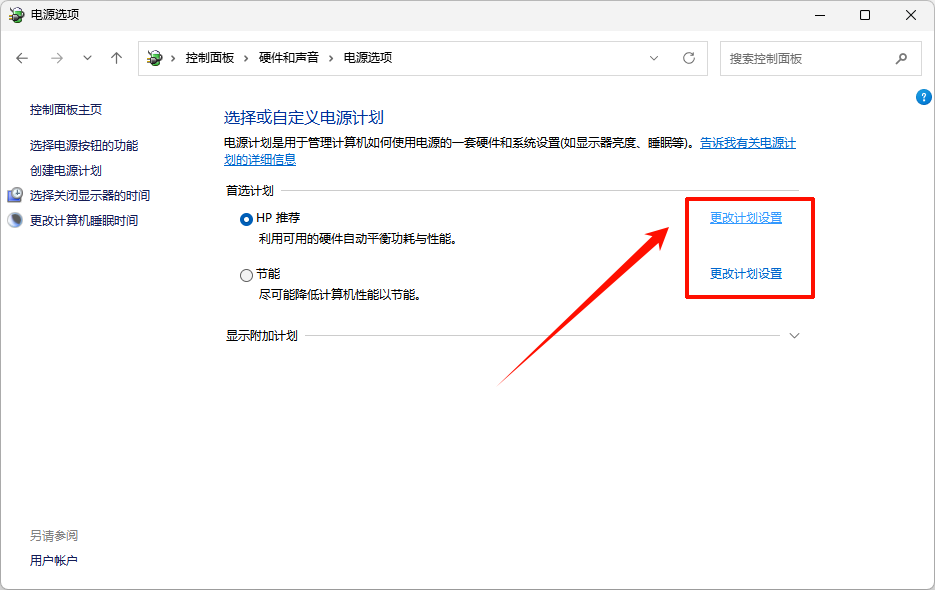The image size is (935, 590).
Task: Click the refresh icon
Action: point(689,58)
